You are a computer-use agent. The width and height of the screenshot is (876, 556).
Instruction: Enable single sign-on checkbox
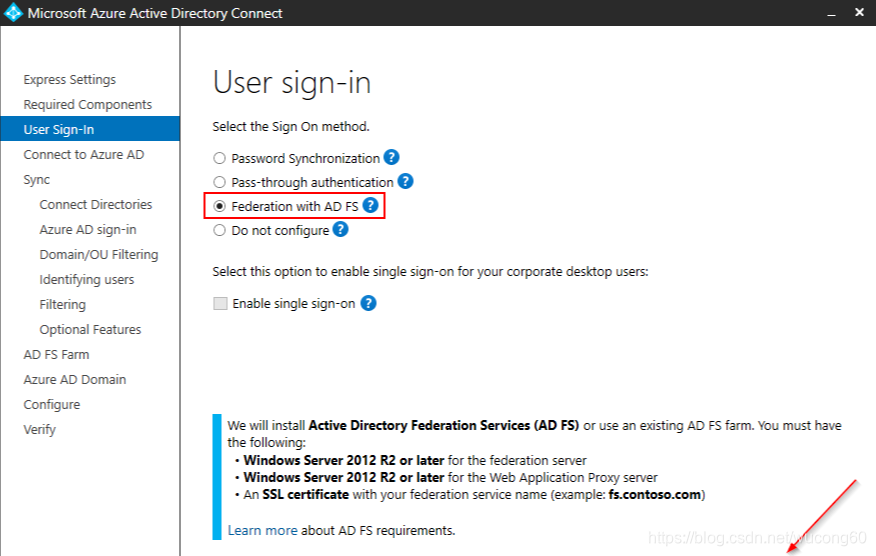tap(220, 303)
